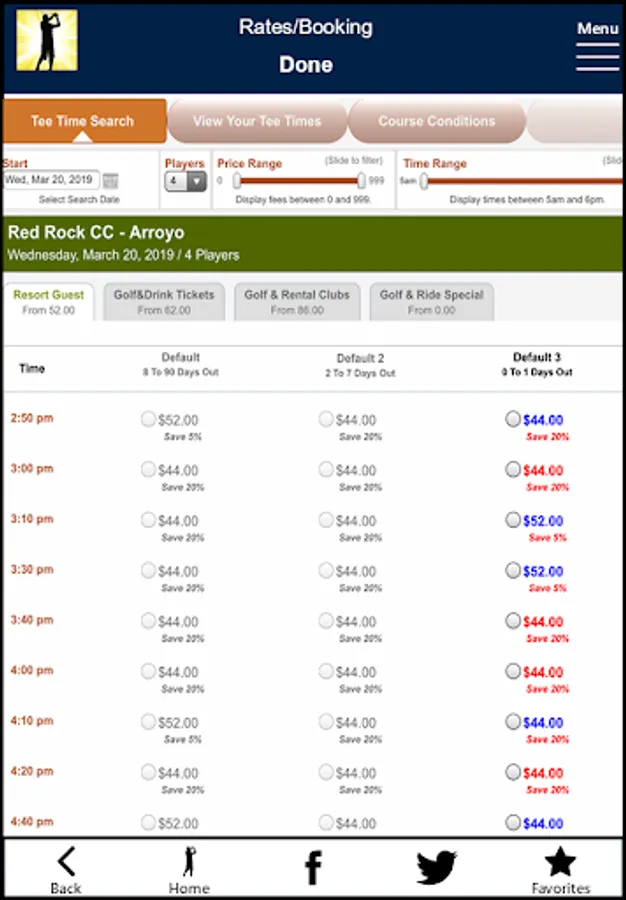The image size is (626, 900).
Task: Select the Golf & Rental Clubs tab
Action: tap(297, 302)
